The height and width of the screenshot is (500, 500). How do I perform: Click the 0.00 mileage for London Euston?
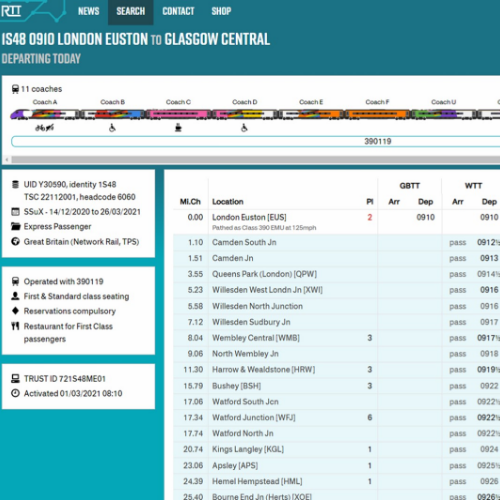[195, 217]
